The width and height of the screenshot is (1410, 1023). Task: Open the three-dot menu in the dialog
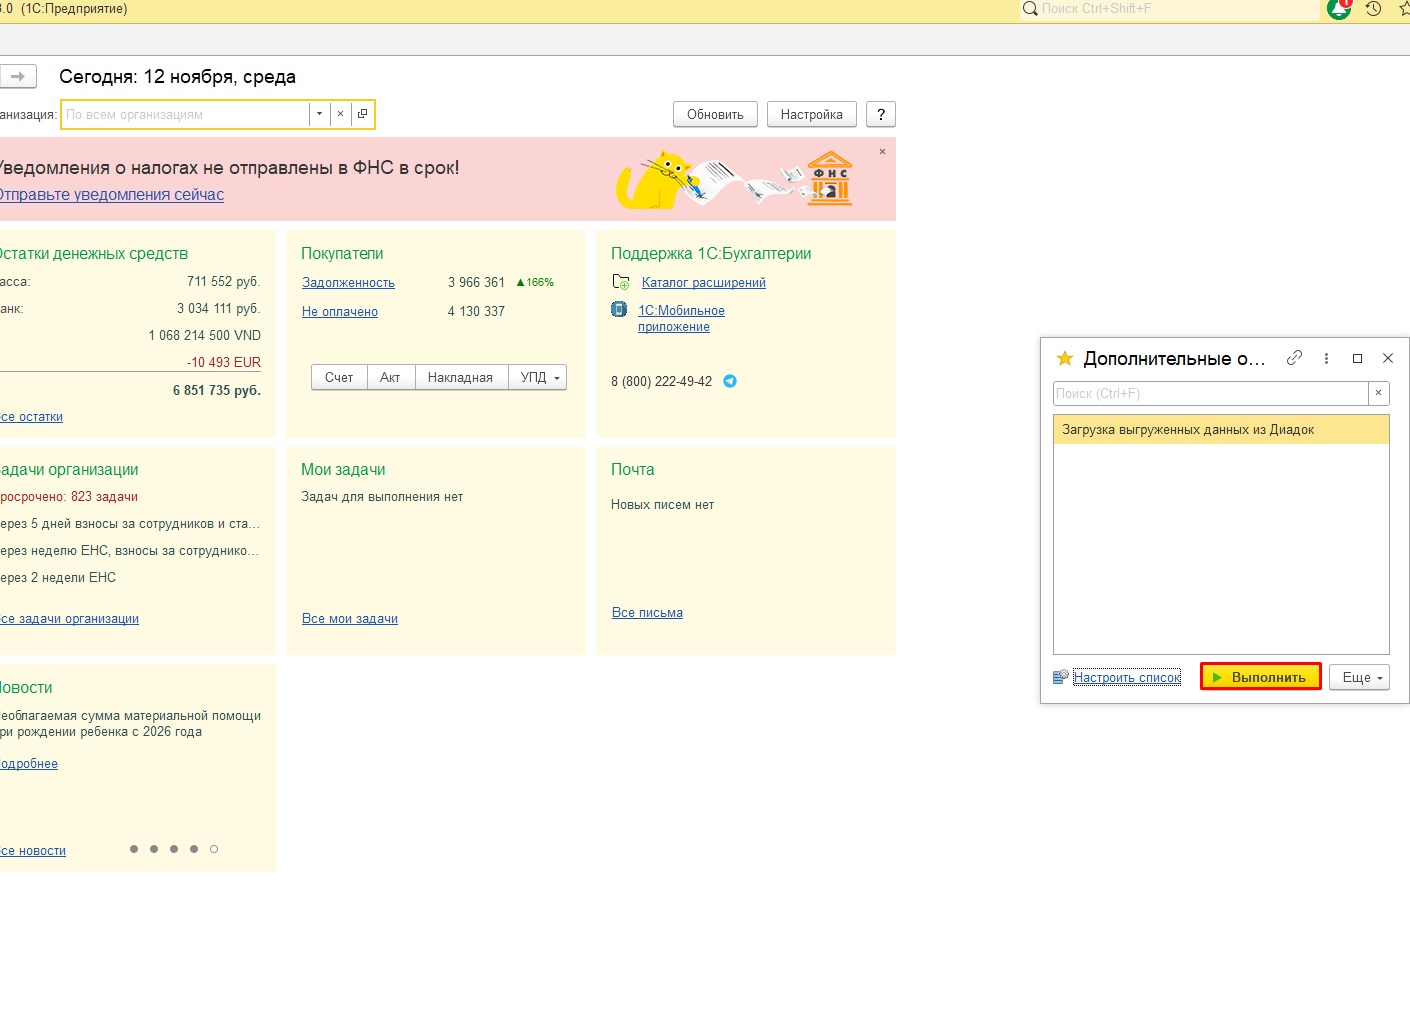tap(1326, 358)
